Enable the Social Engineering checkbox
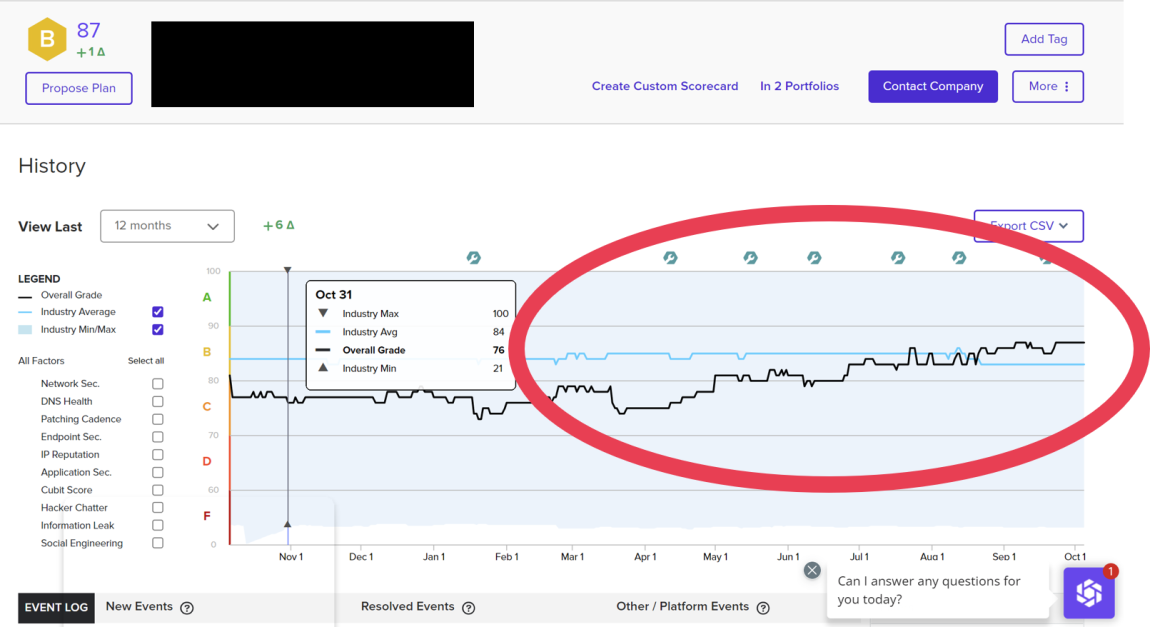The width and height of the screenshot is (1150, 627). pos(158,543)
